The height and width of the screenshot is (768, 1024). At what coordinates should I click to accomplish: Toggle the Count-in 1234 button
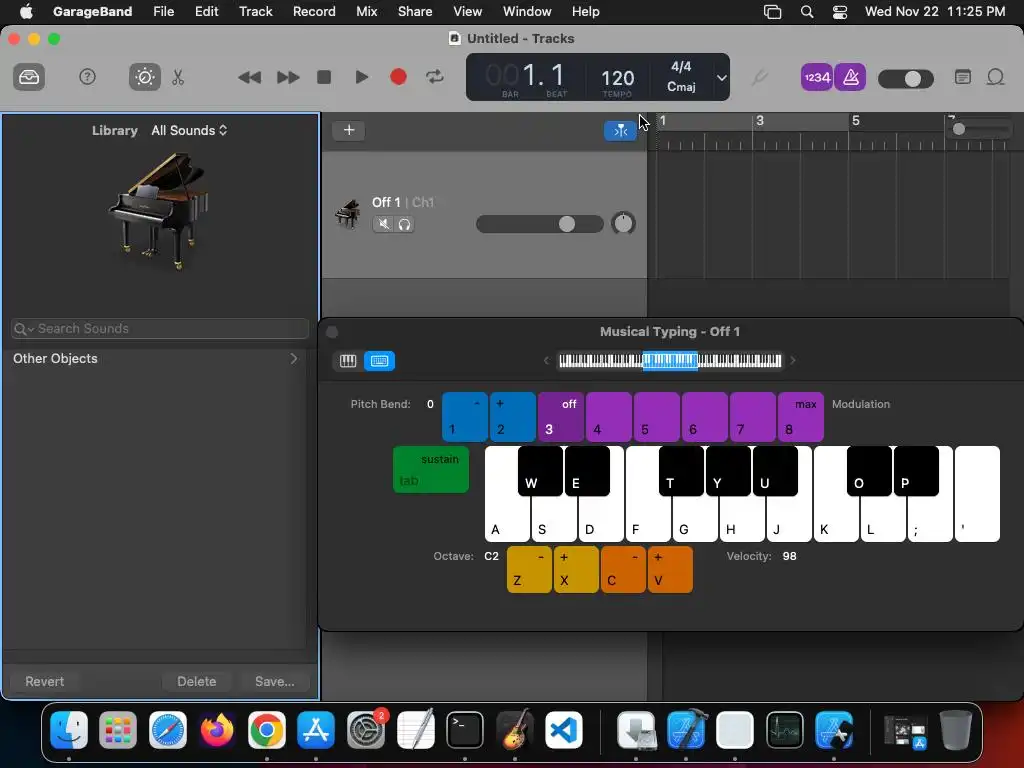tap(817, 78)
